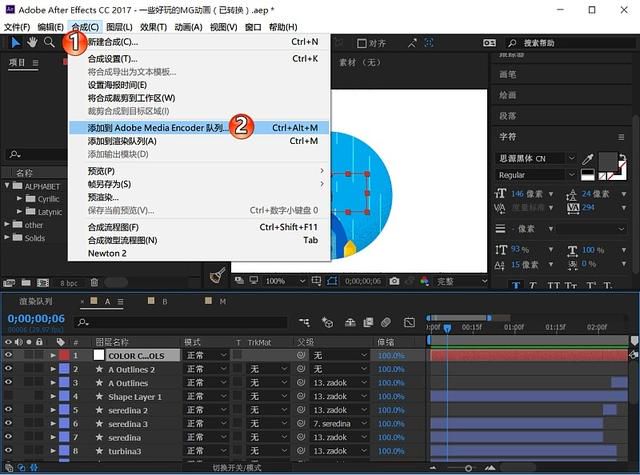Select the Hand tool
640x475 pixels.
coord(32,42)
